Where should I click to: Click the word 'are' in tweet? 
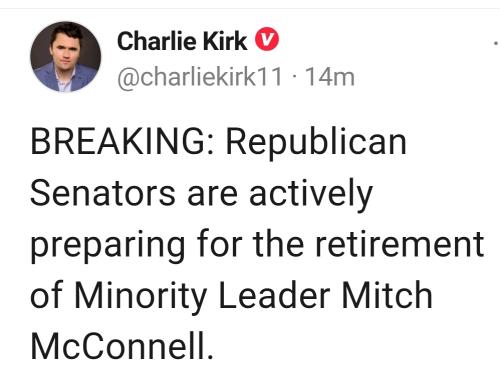tap(212, 197)
